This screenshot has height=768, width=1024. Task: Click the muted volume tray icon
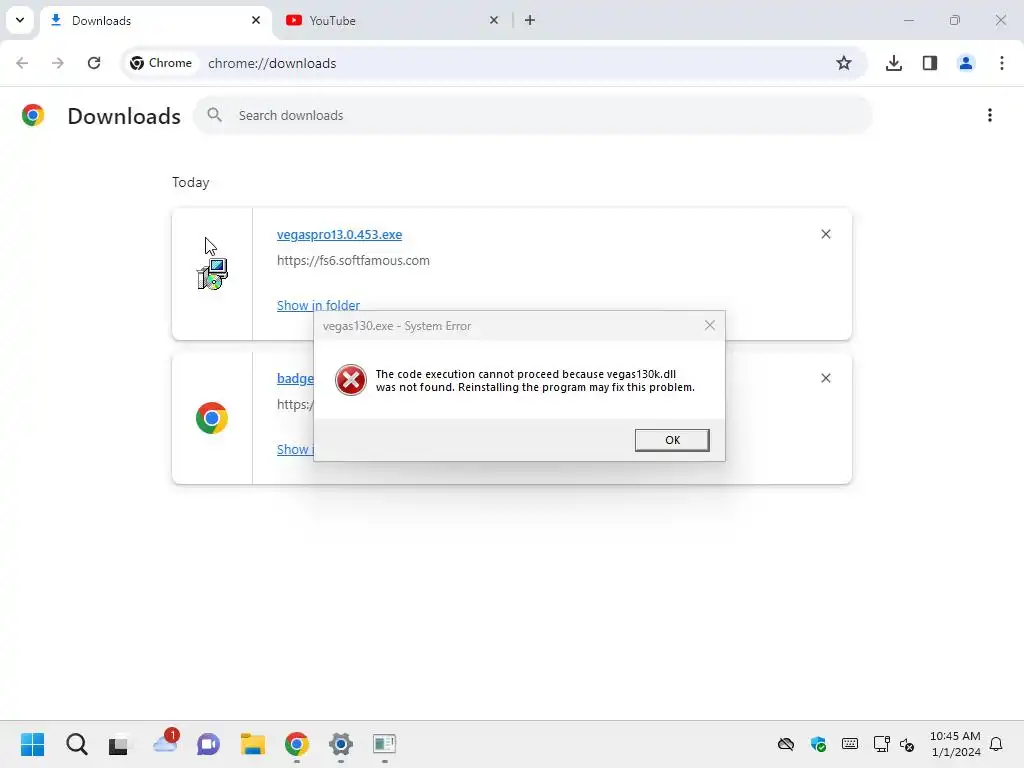(907, 744)
